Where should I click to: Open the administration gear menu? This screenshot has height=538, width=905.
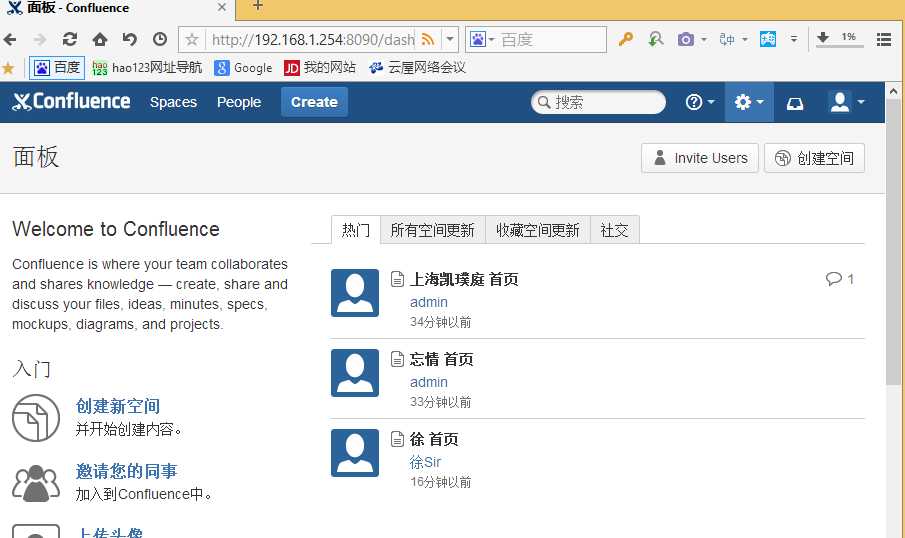click(x=749, y=102)
